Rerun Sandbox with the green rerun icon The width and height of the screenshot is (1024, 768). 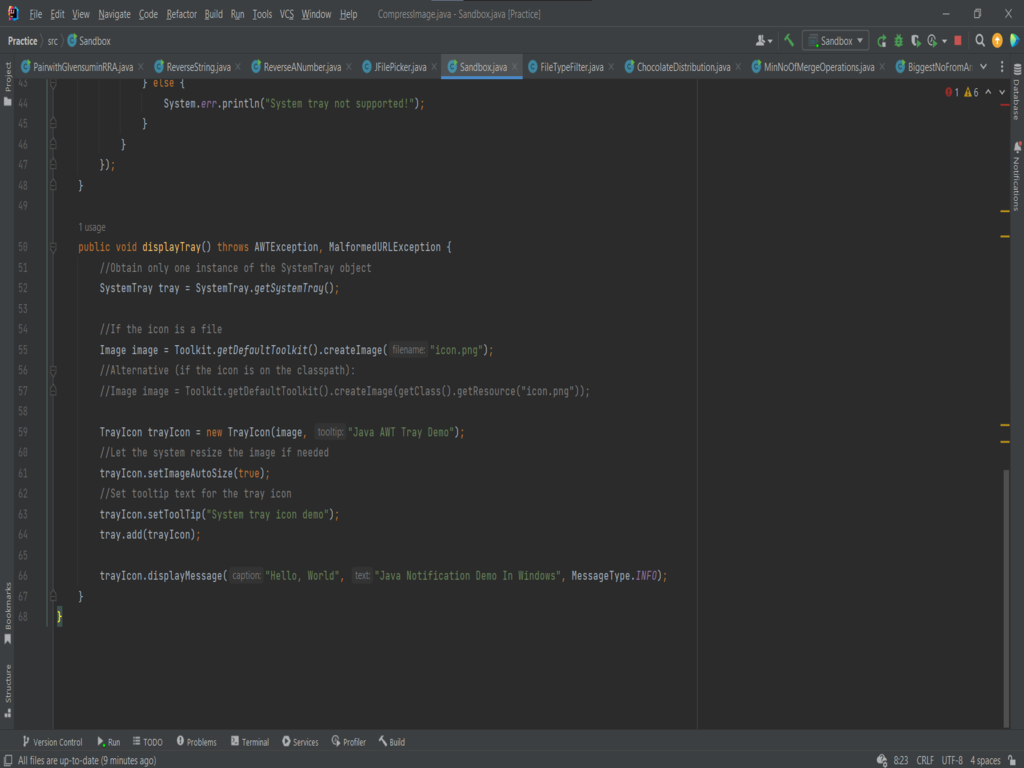[x=882, y=40]
